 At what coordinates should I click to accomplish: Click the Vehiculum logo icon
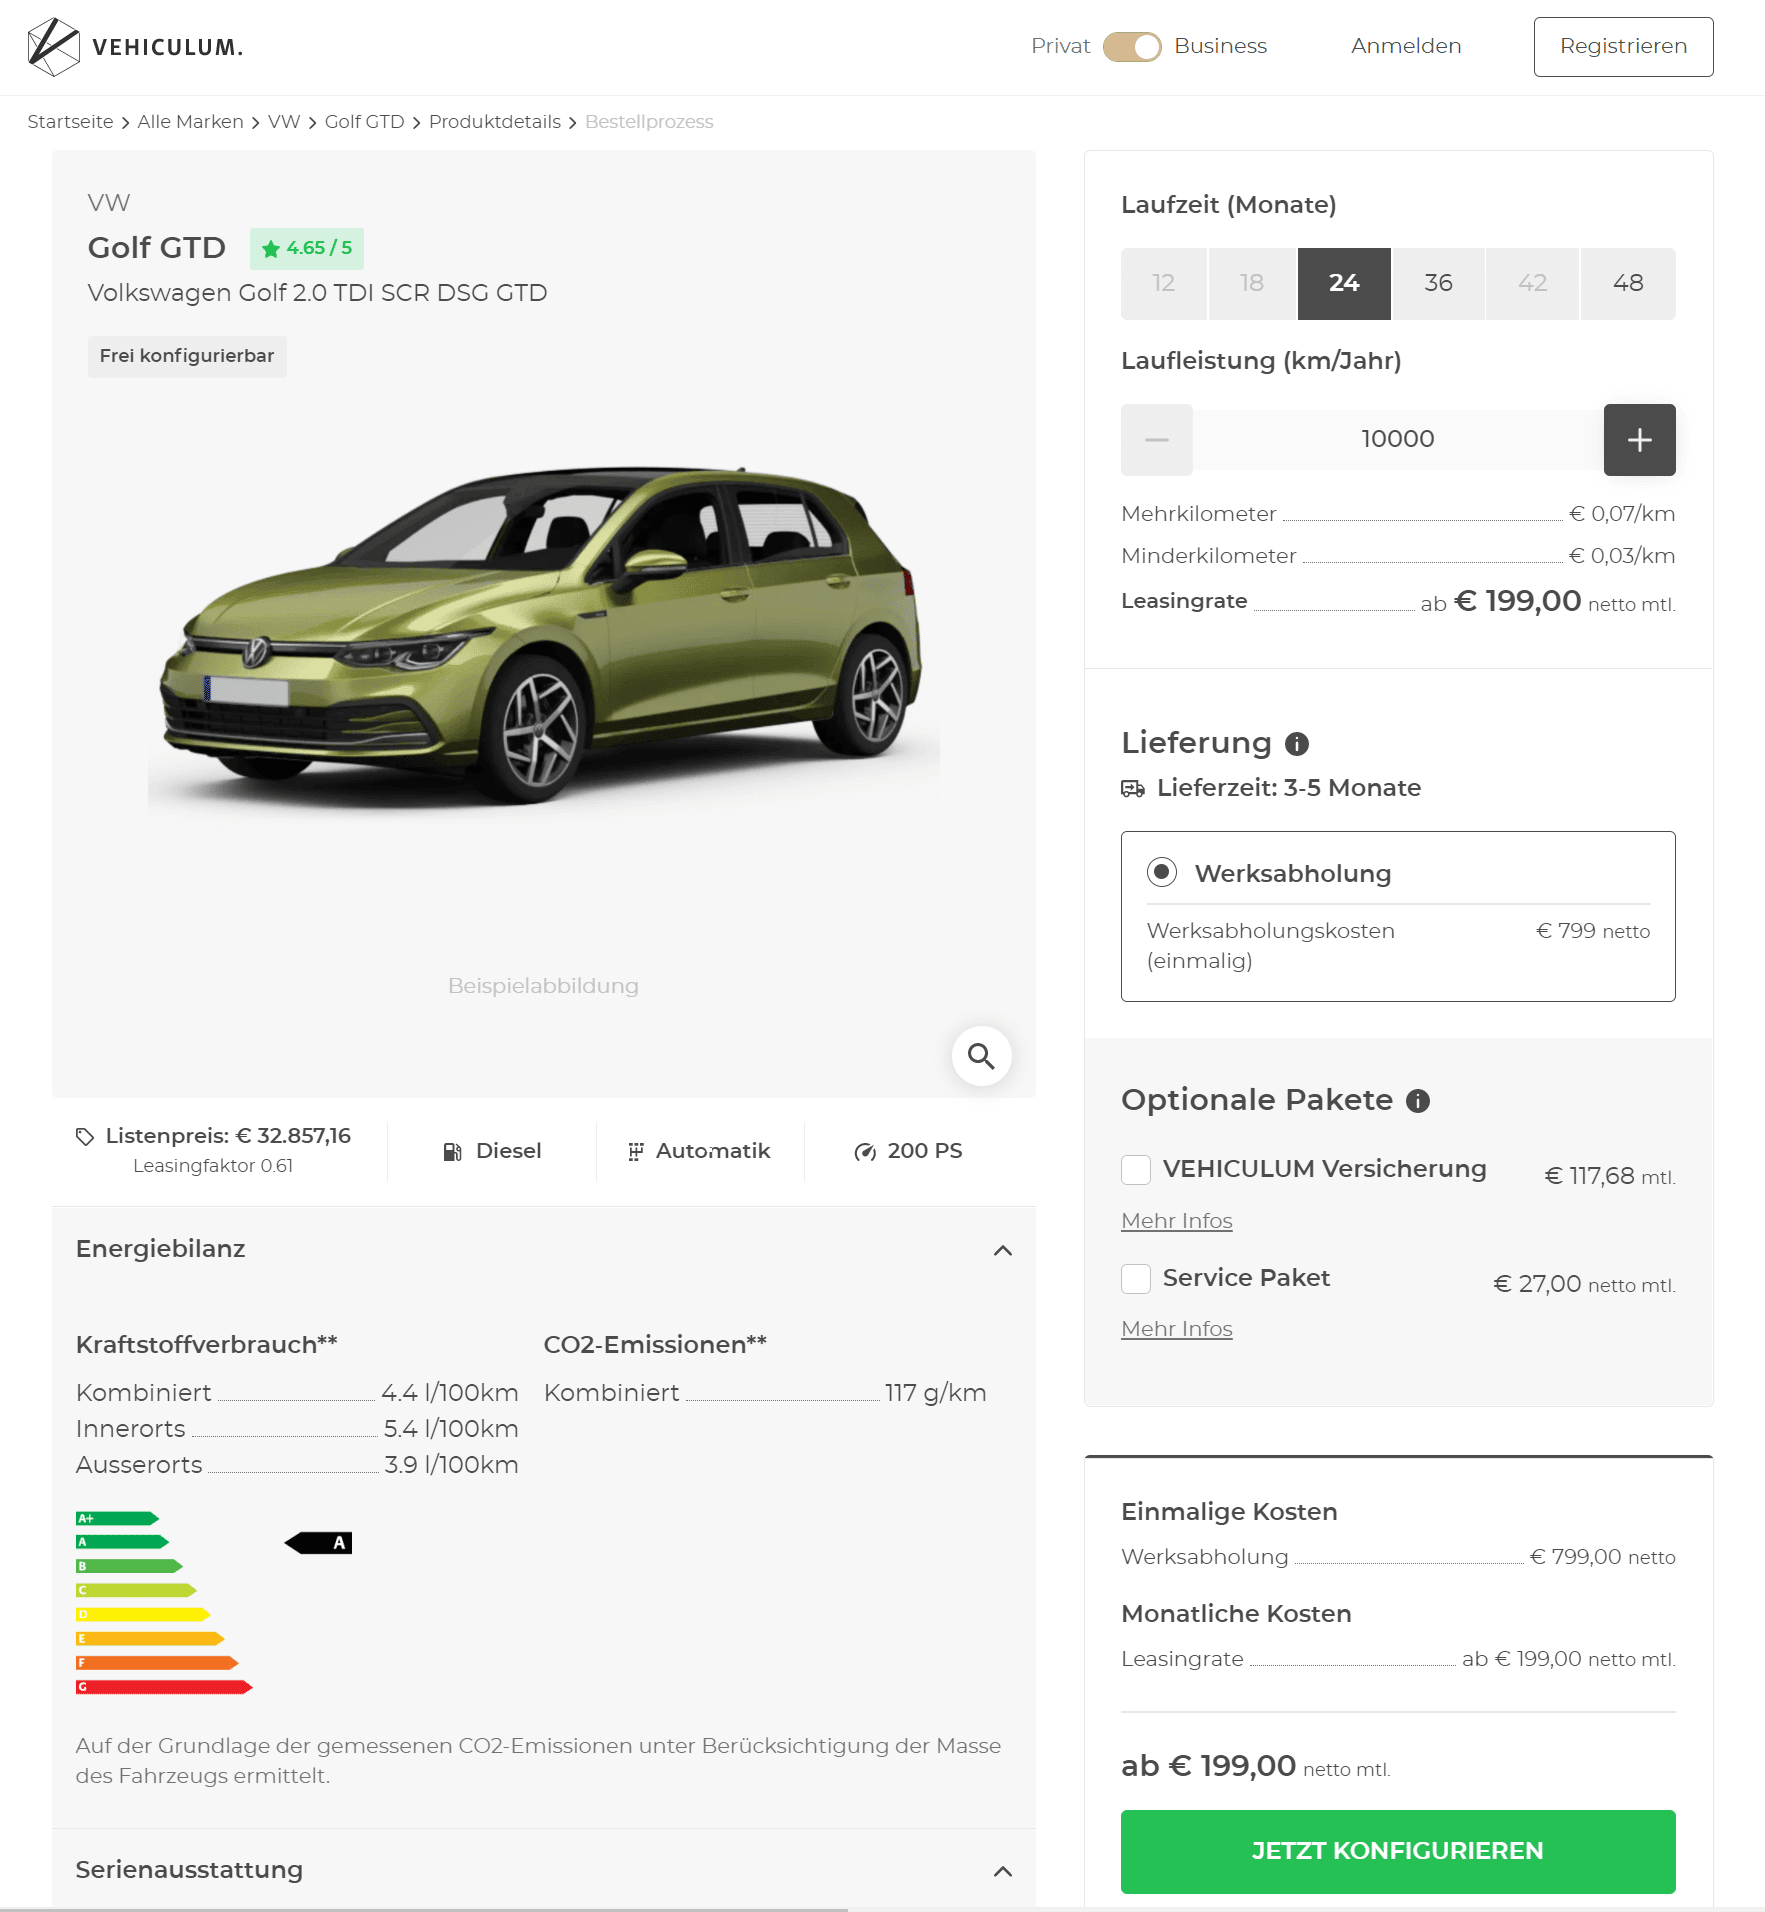(54, 47)
